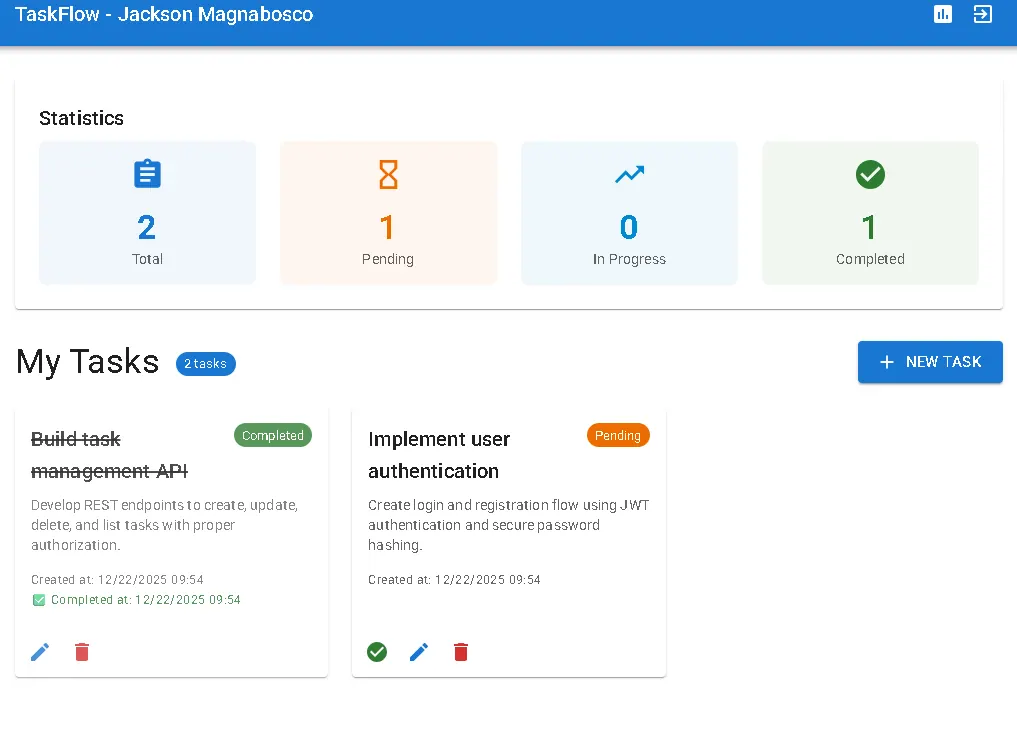
Task: Click the In Progress label
Action: click(629, 259)
